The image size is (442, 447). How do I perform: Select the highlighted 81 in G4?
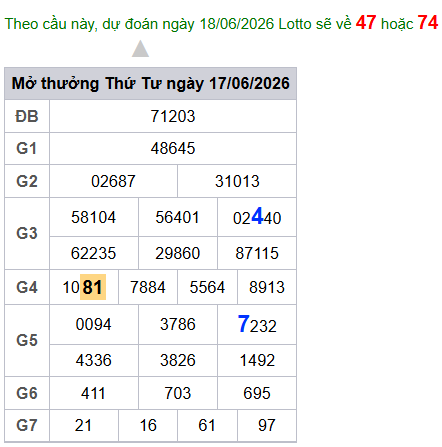93,287
